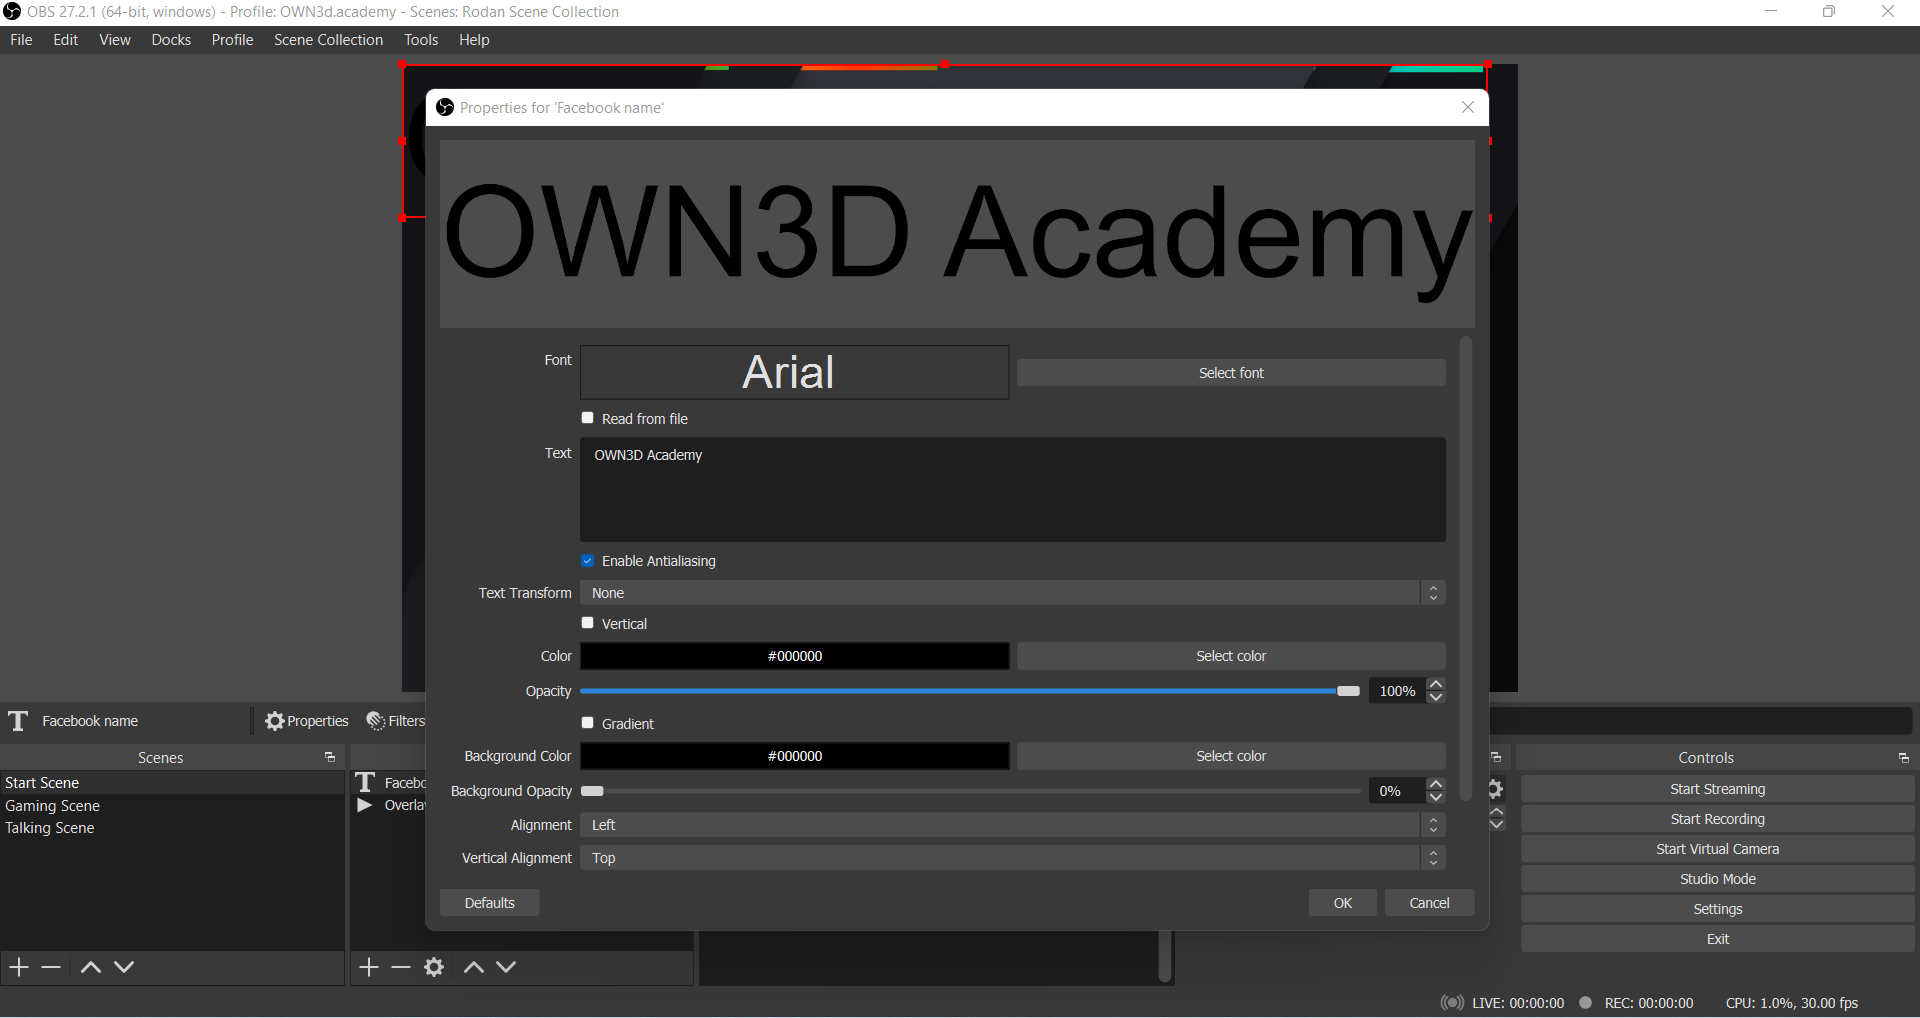The image size is (1920, 1018).
Task: Pop out the Scenes dock icon
Action: pos(330,758)
